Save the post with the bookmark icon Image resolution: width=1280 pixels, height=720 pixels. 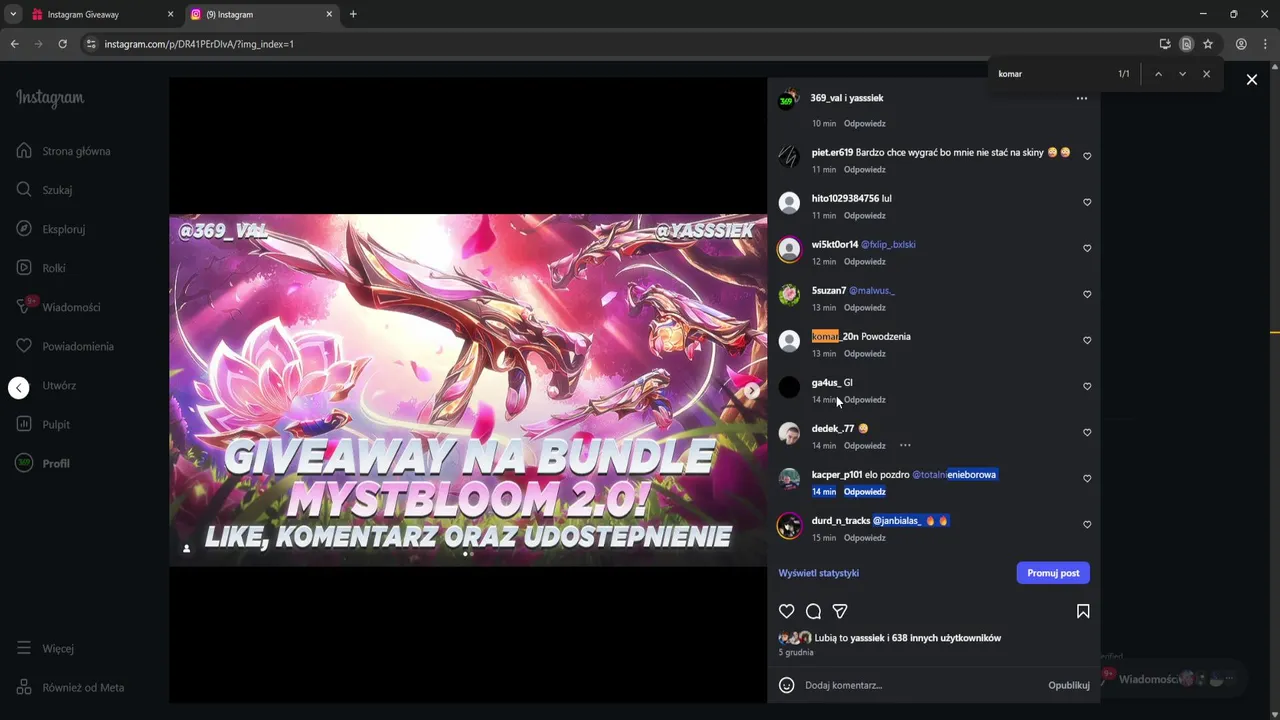click(x=1083, y=611)
